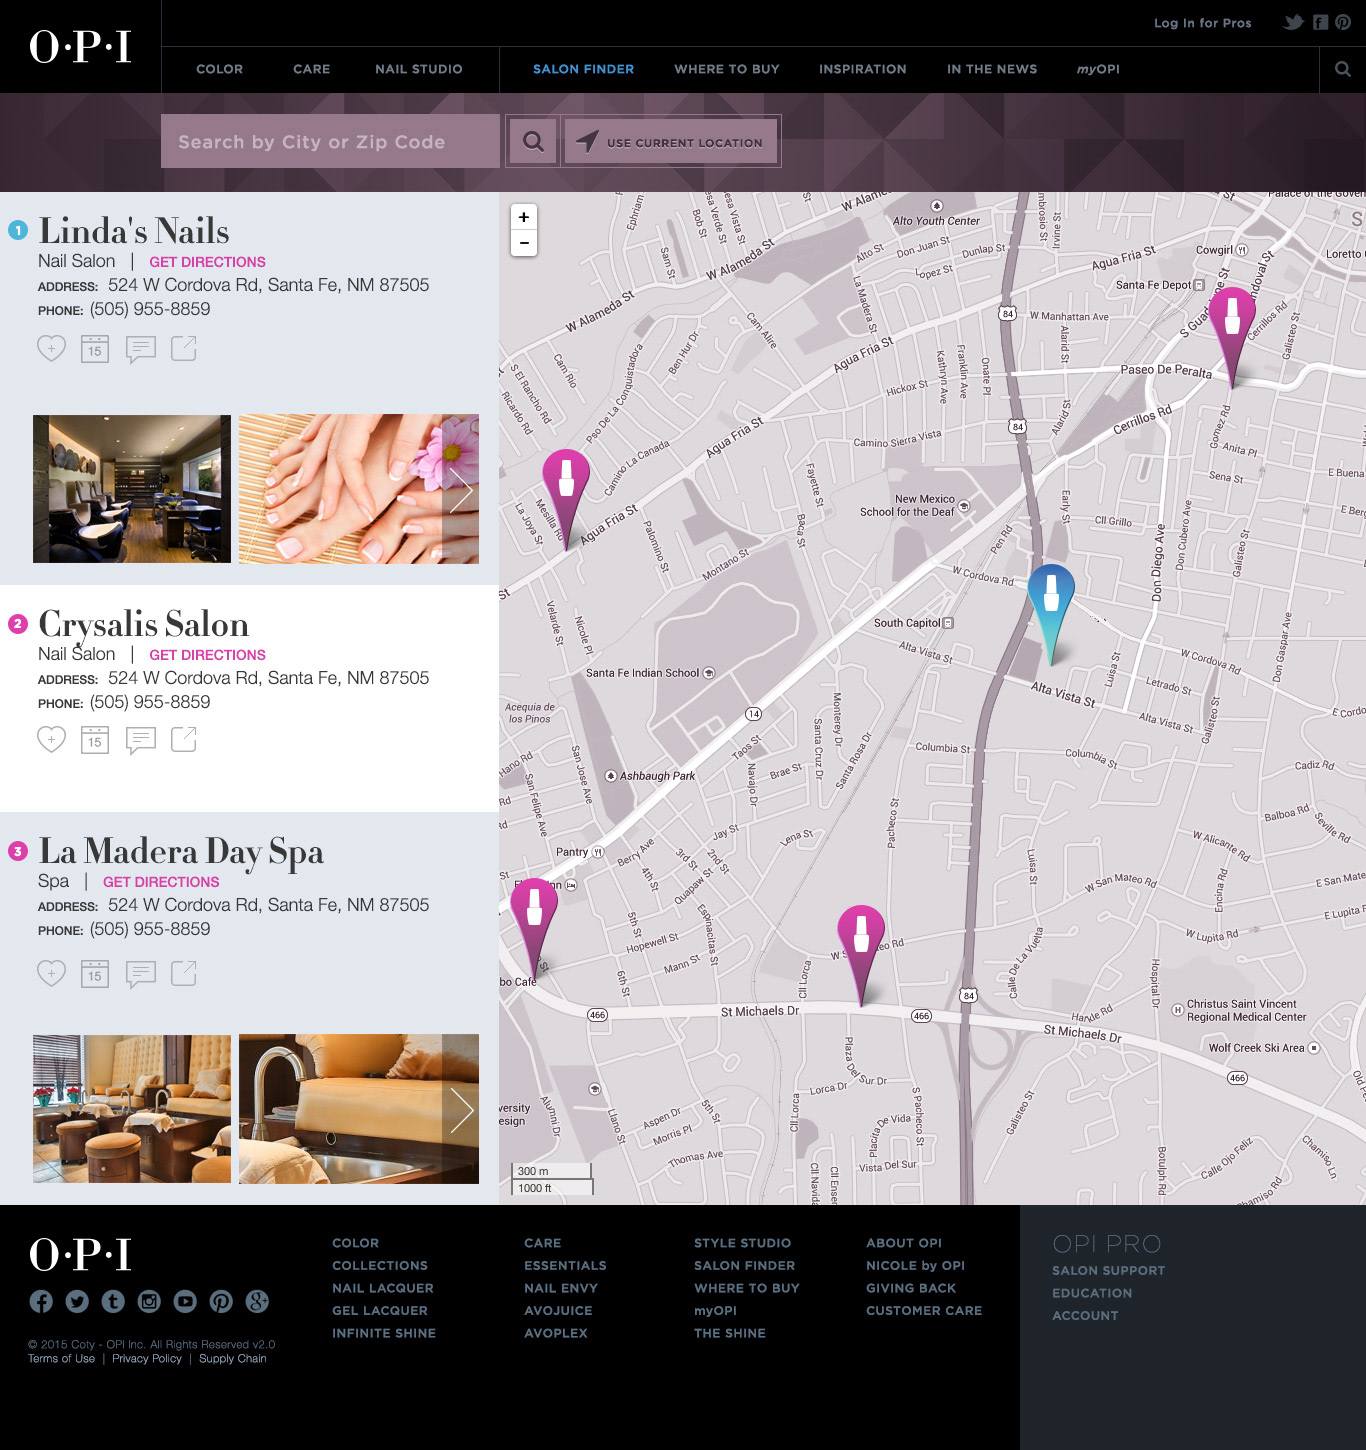
Task: Open the Pinterest icon in top bar
Action: point(1343,22)
